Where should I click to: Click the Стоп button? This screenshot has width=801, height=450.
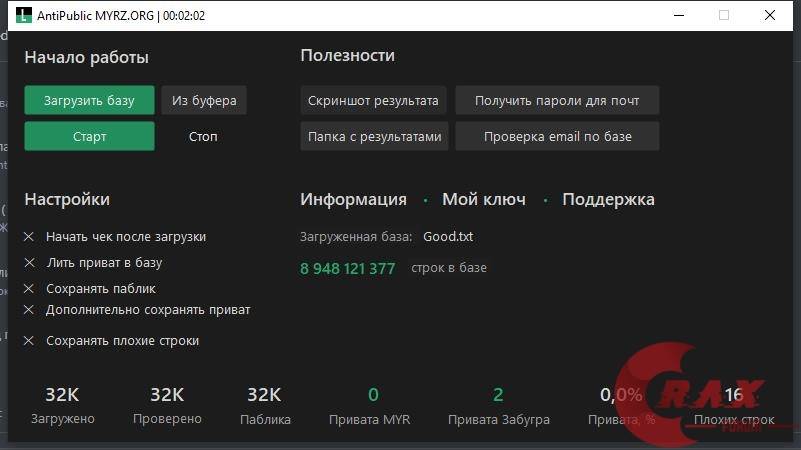pyautogui.click(x=203, y=136)
